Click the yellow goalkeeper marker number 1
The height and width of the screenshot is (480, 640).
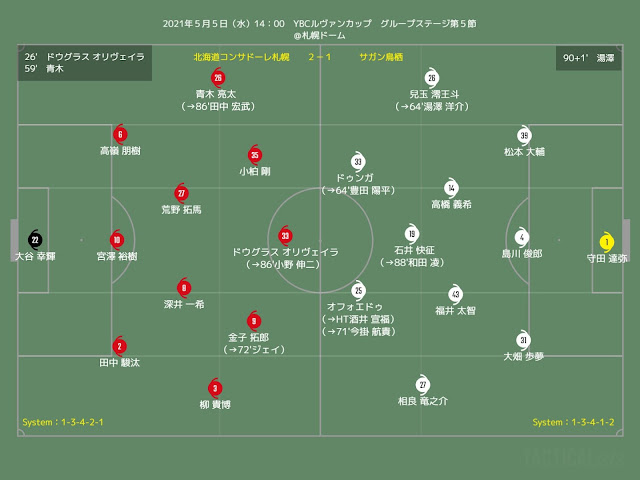coord(607,242)
